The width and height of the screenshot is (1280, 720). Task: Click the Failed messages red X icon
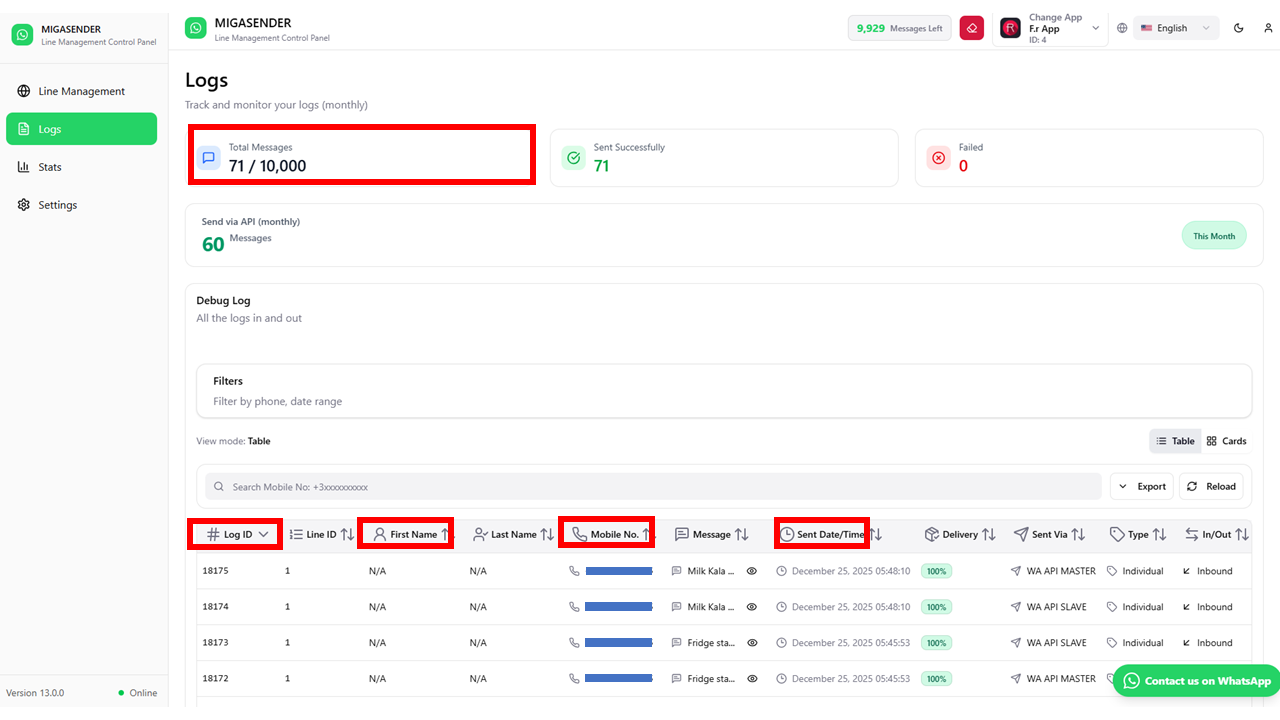click(x=938, y=157)
